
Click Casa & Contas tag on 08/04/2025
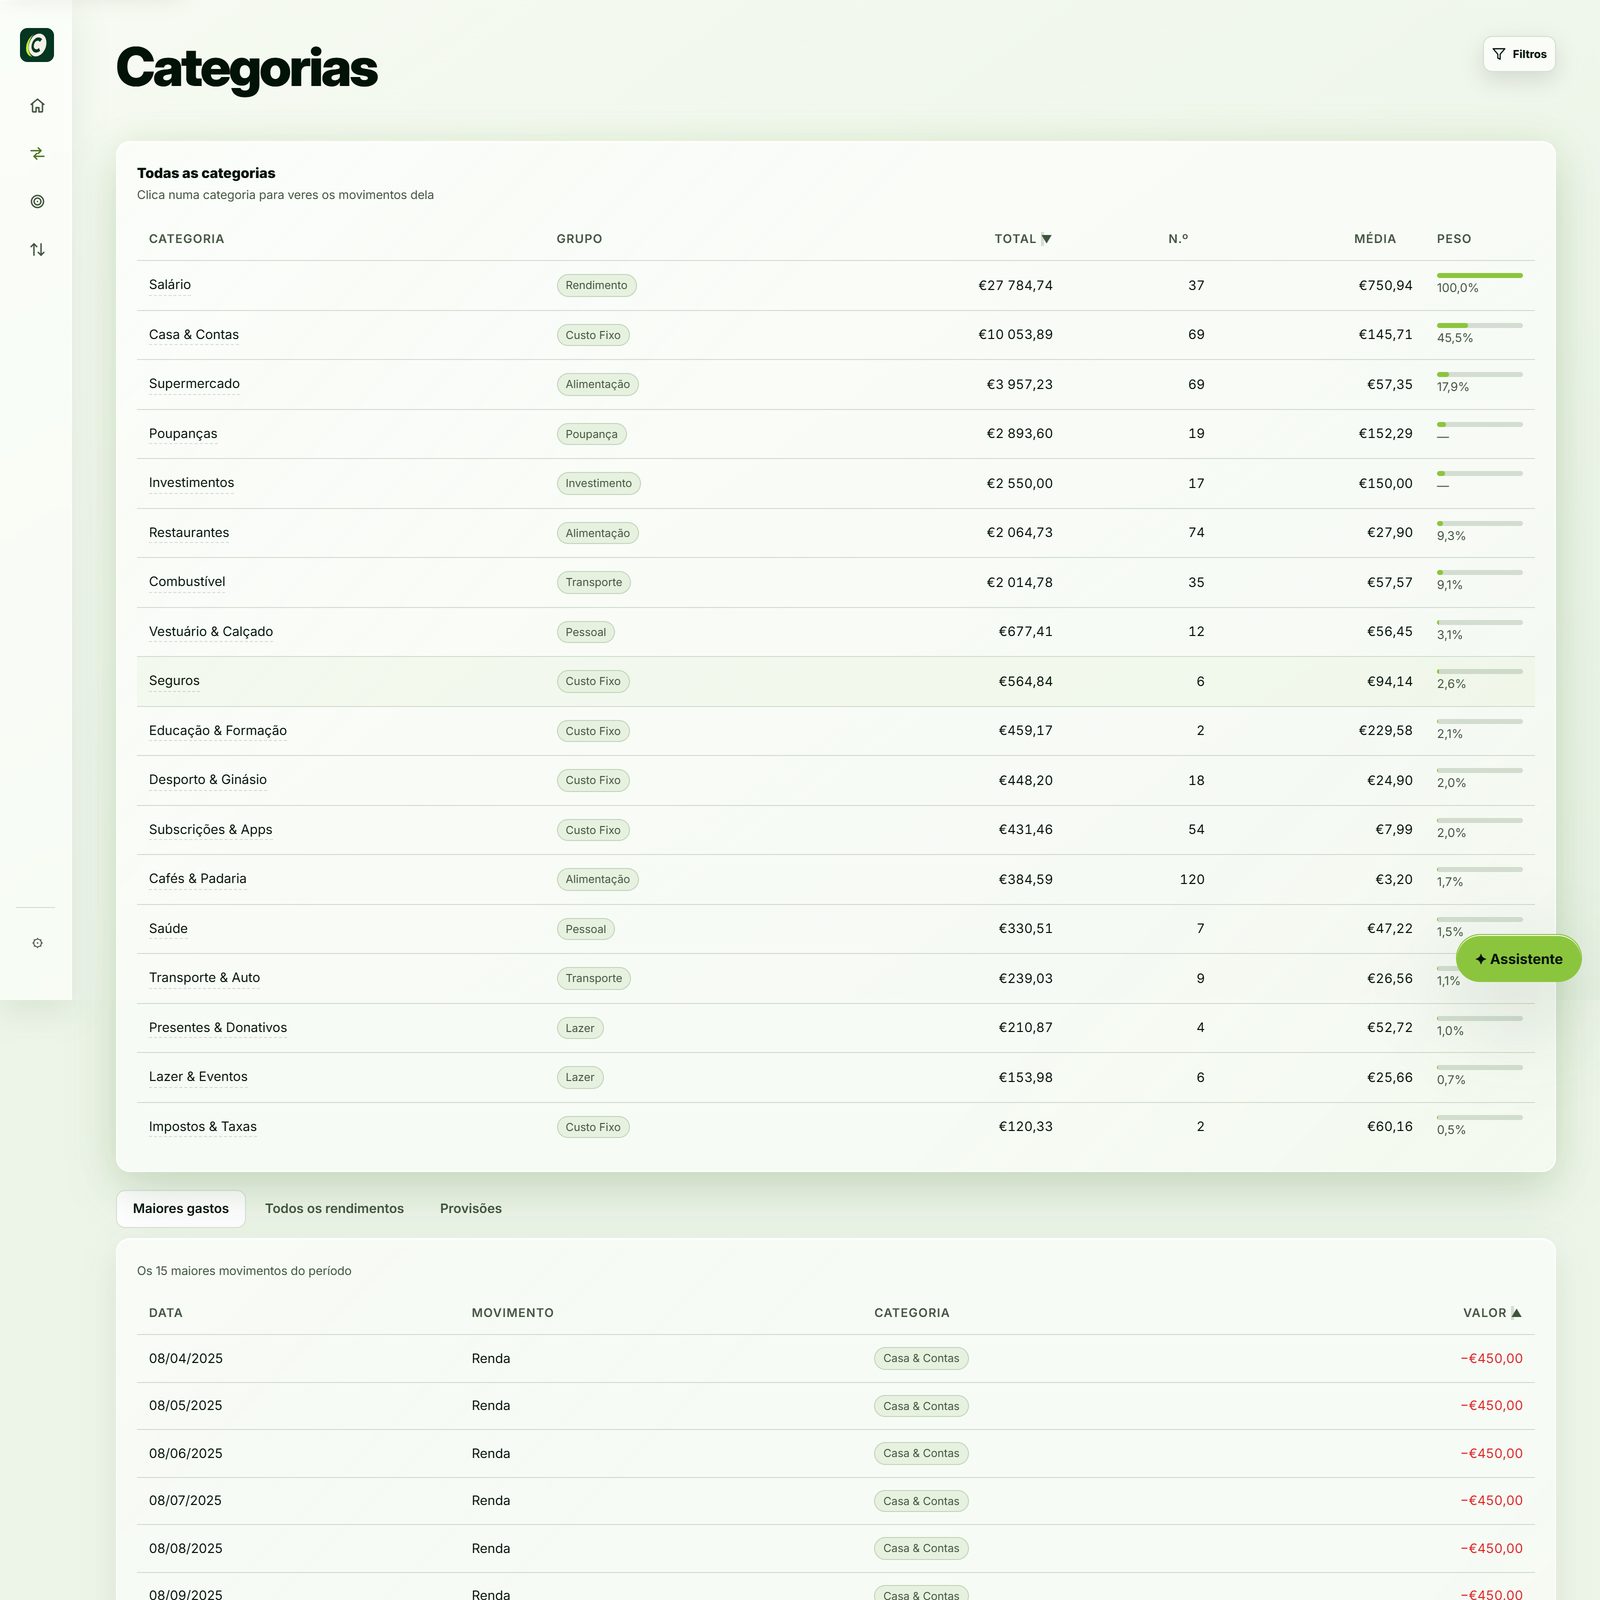click(x=921, y=1359)
